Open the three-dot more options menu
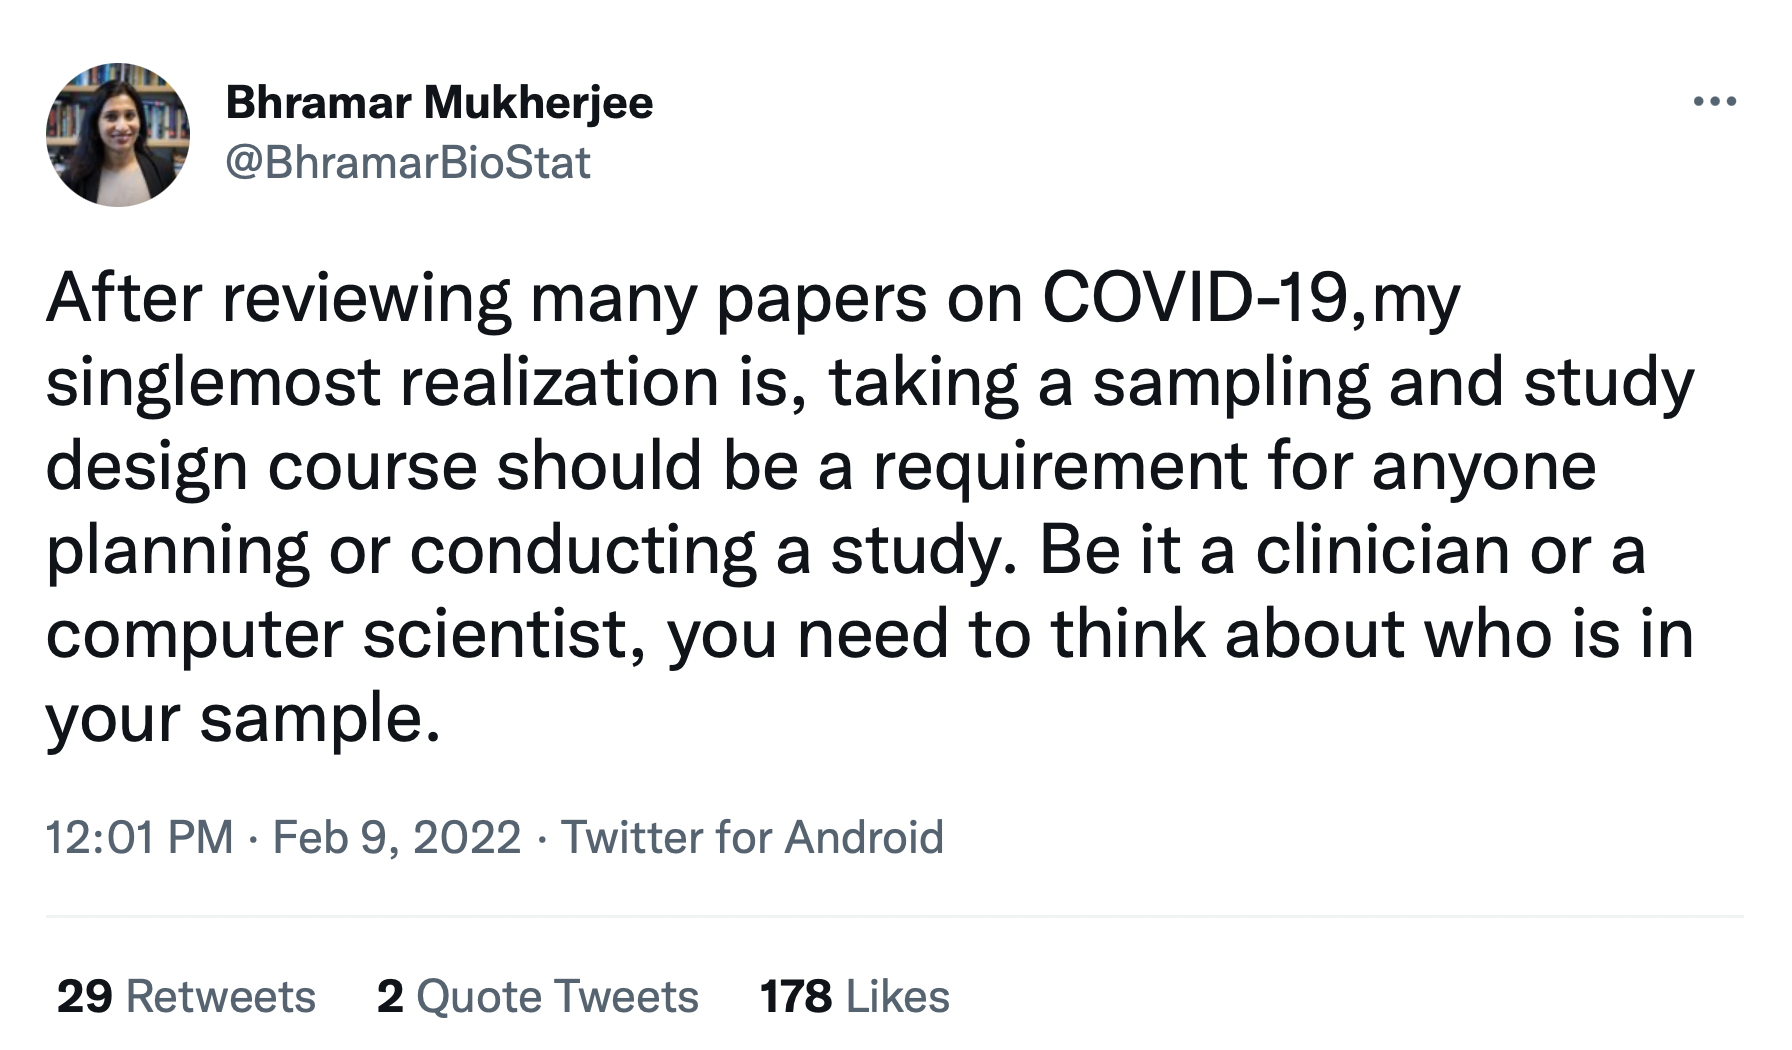 1715,101
